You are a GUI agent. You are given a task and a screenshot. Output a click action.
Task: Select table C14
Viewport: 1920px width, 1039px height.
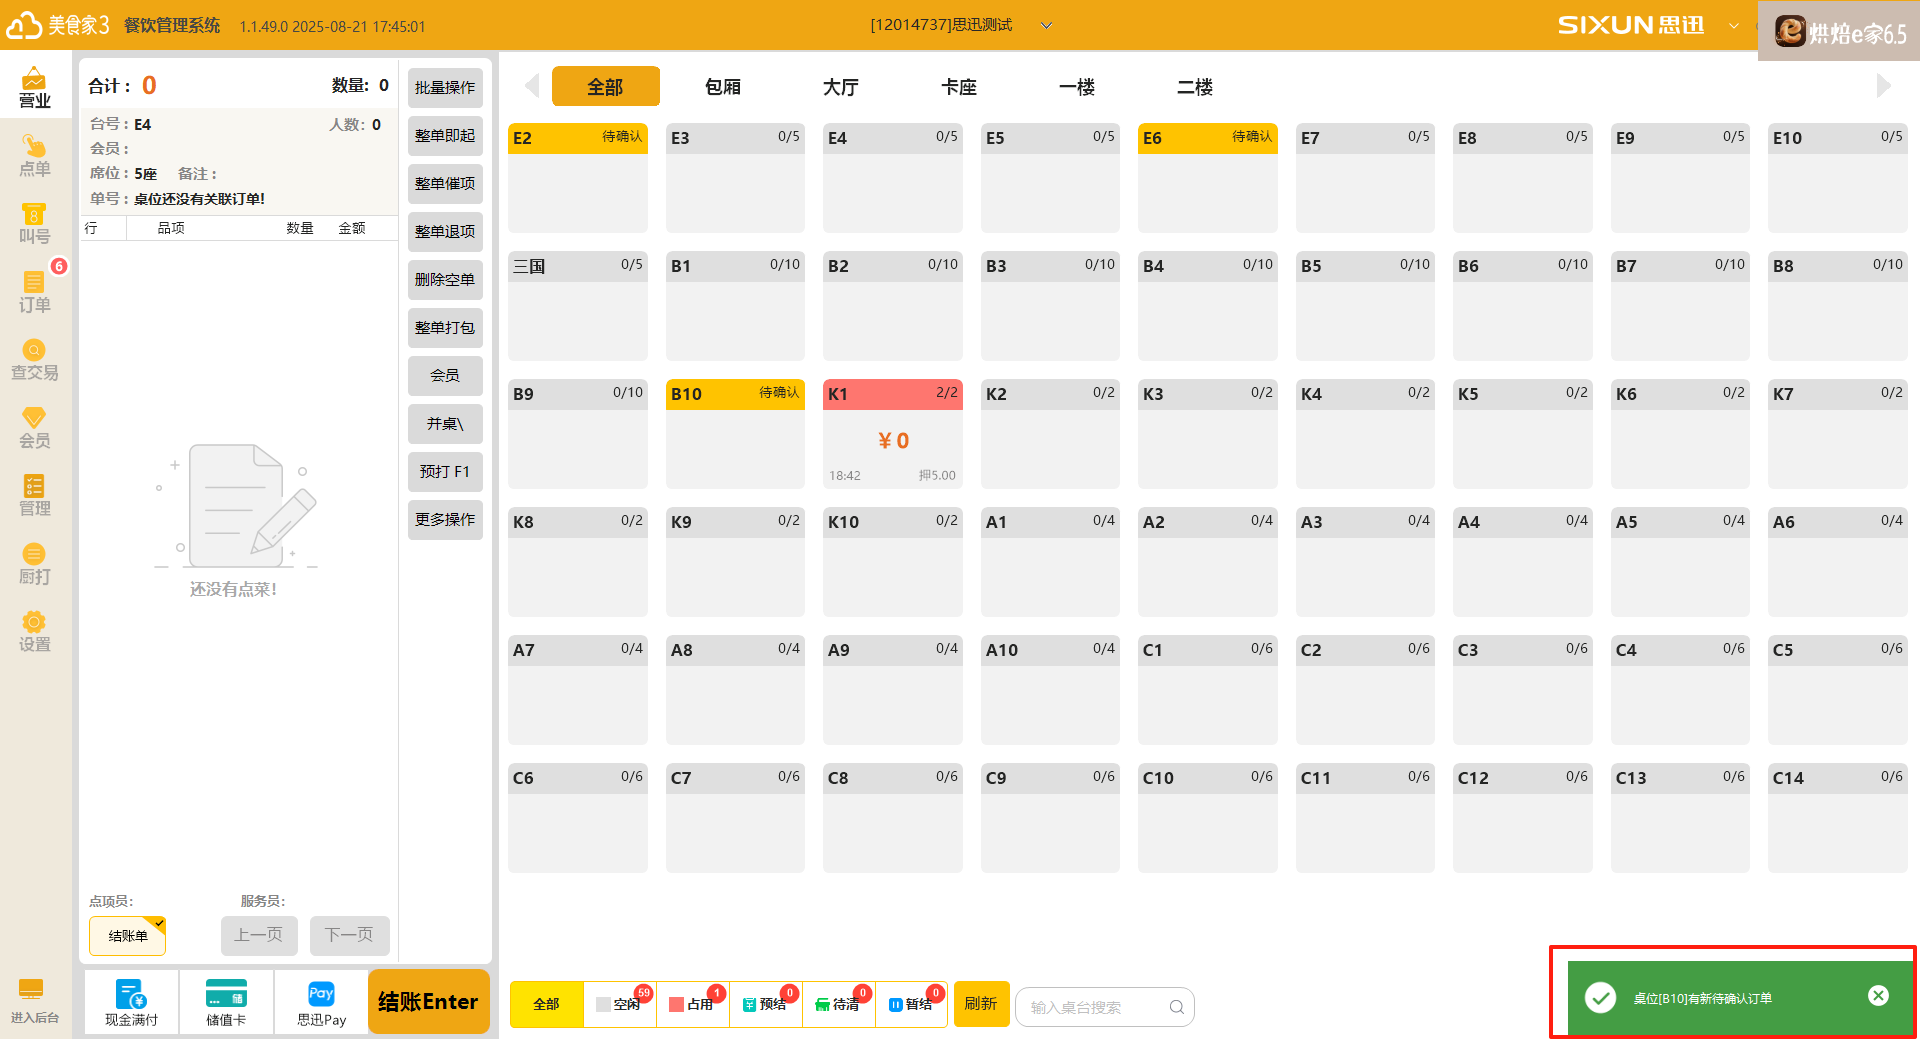[x=1838, y=818]
